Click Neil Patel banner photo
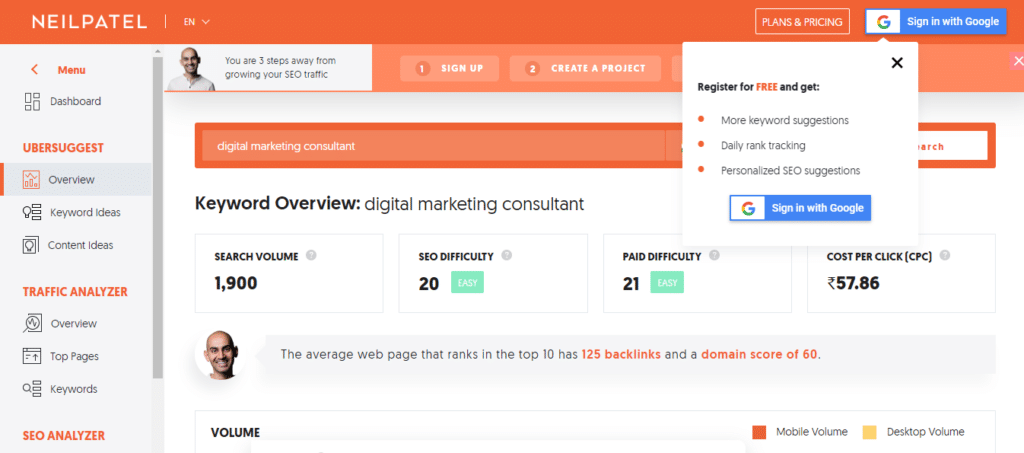The height and width of the screenshot is (453, 1024). point(190,68)
